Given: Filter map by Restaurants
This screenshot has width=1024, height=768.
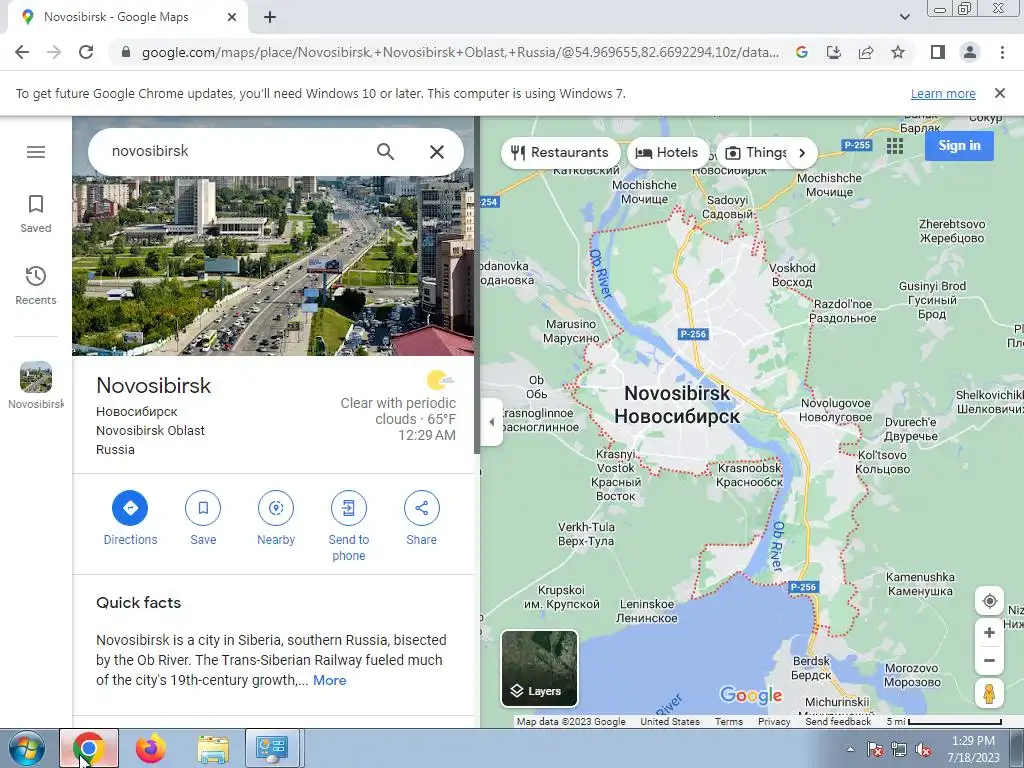Looking at the screenshot, I should (x=560, y=153).
